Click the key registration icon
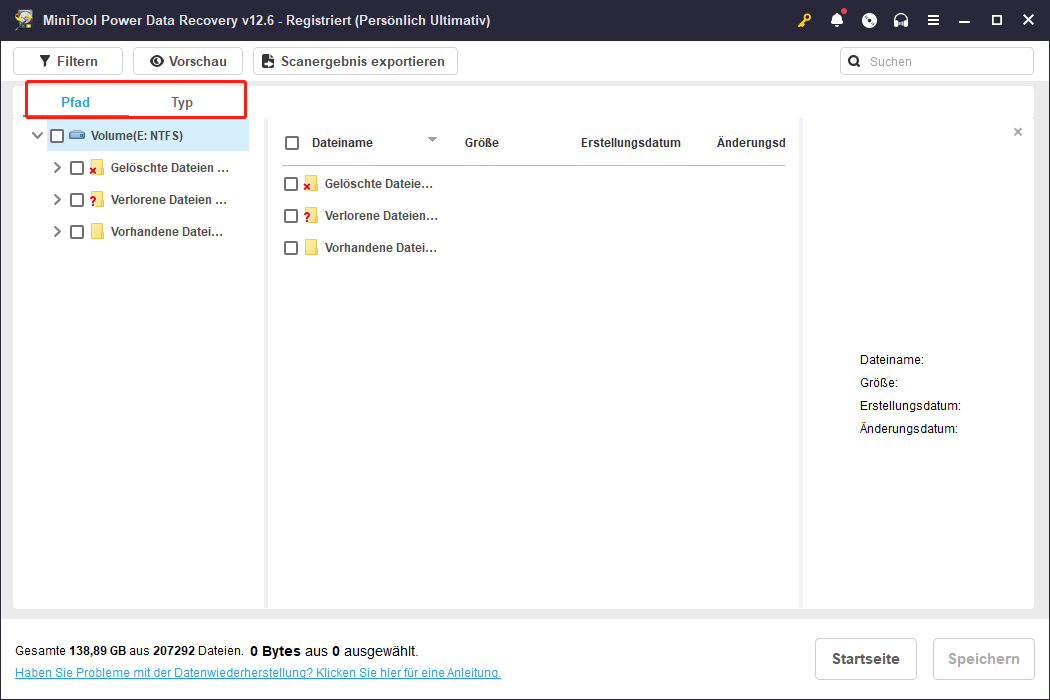The image size is (1050, 700). point(804,21)
